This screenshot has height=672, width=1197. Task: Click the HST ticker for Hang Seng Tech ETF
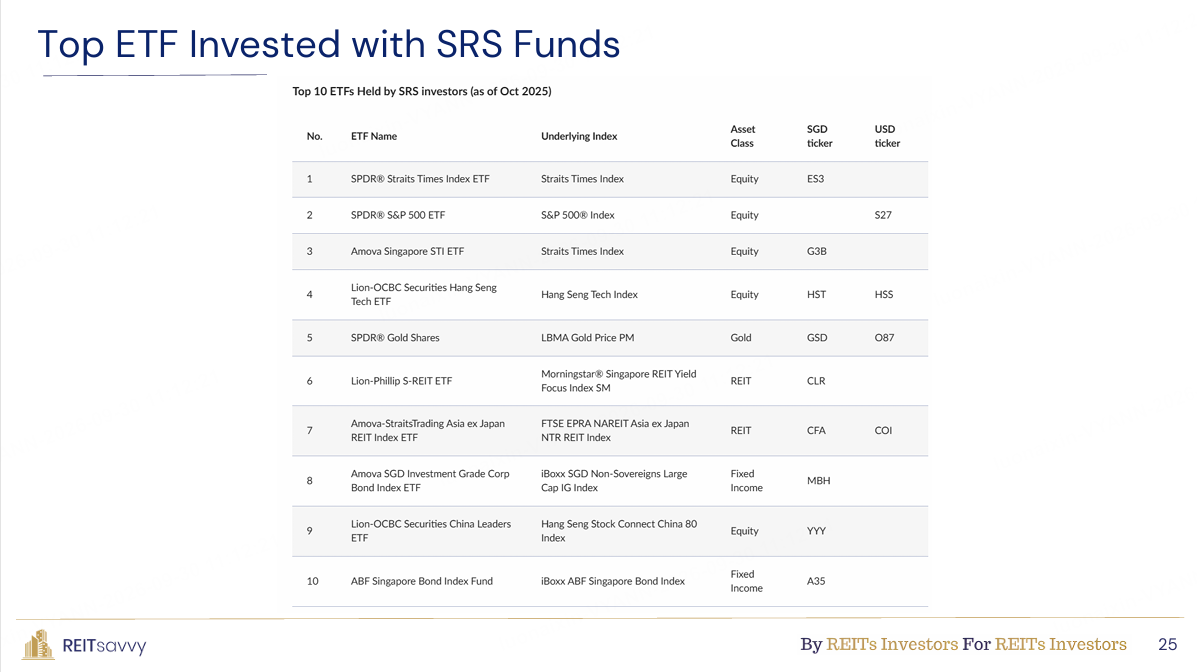tap(816, 295)
